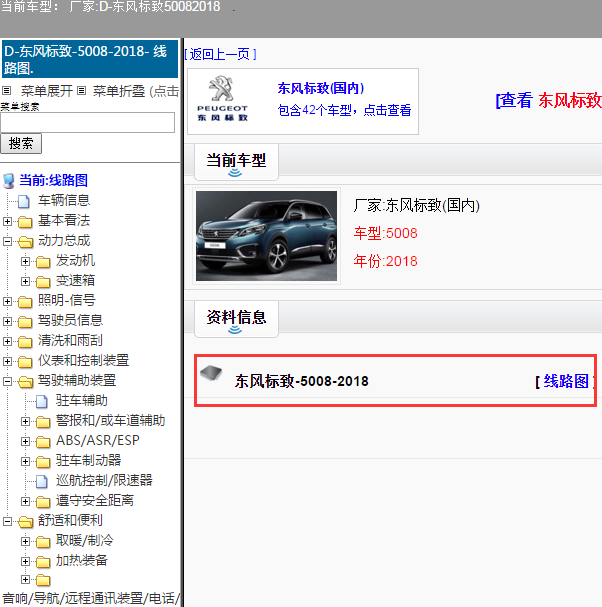Click the 发动机 folder icon
This screenshot has height=607, width=602.
[43, 262]
